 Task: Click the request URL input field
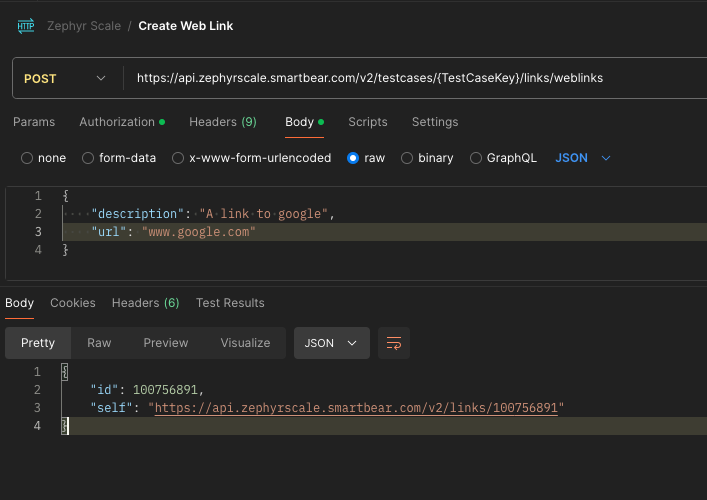pyautogui.click(x=400, y=78)
